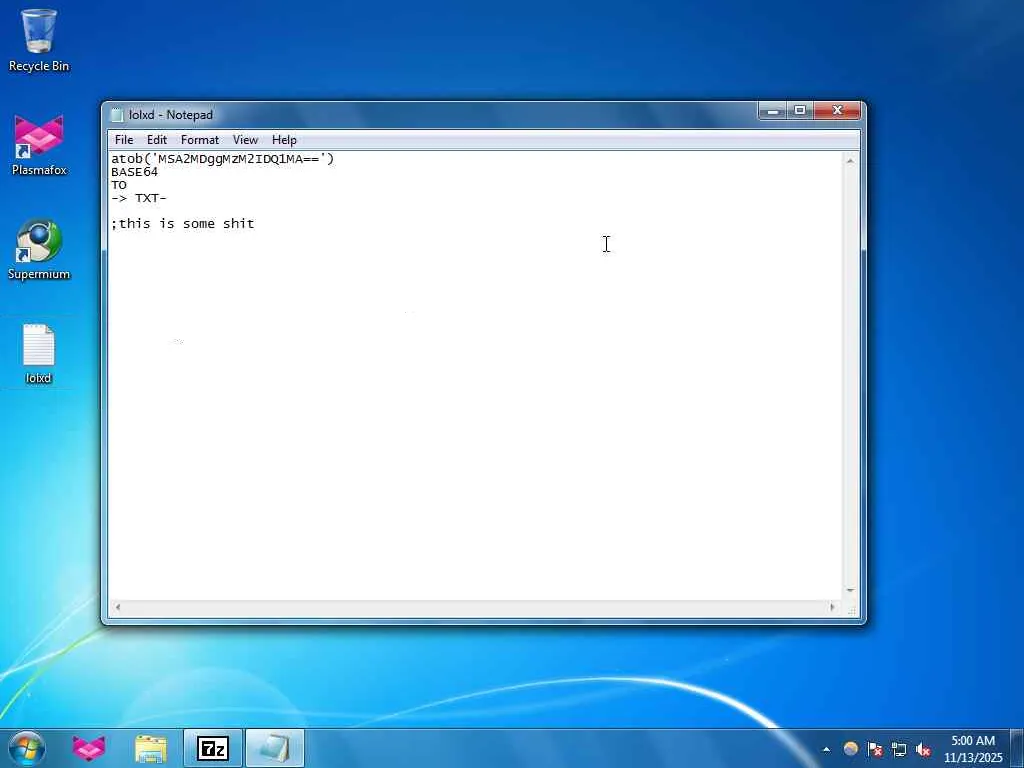Minimize the Notepad window
The image size is (1024, 768).
(x=772, y=111)
